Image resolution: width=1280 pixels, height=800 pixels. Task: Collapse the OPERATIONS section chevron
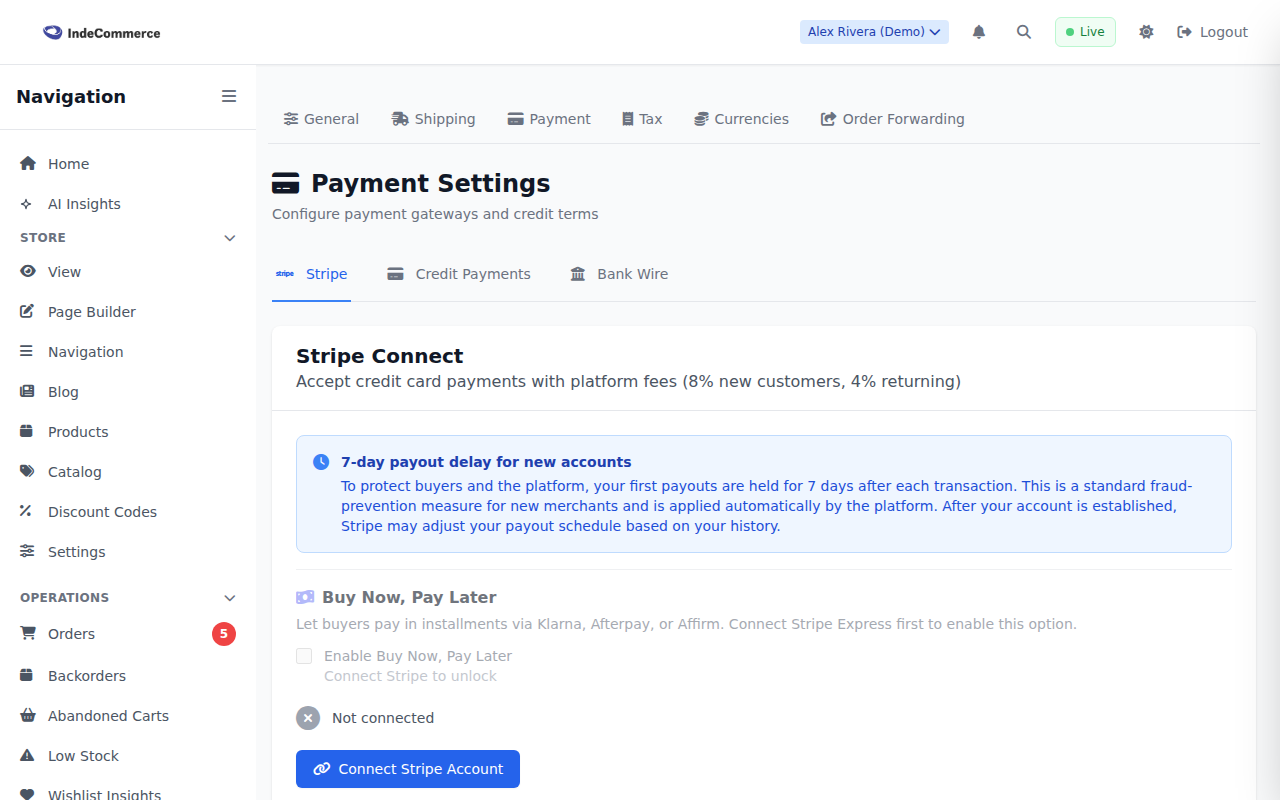click(x=230, y=598)
